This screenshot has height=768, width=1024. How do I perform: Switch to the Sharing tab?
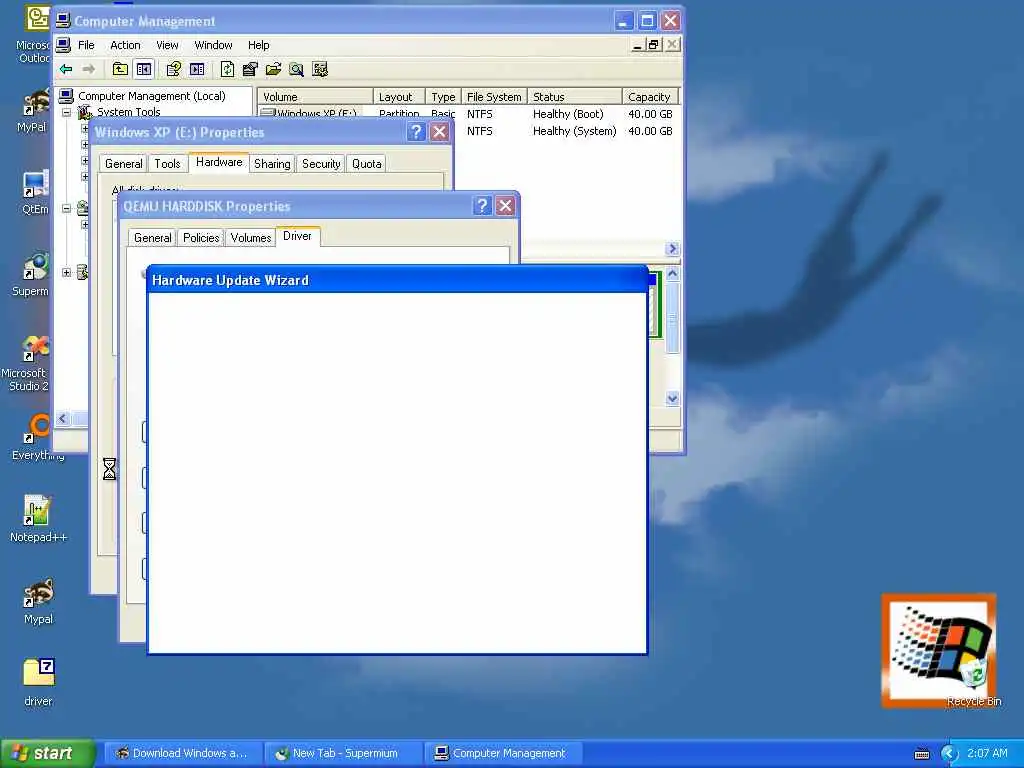coord(272,164)
